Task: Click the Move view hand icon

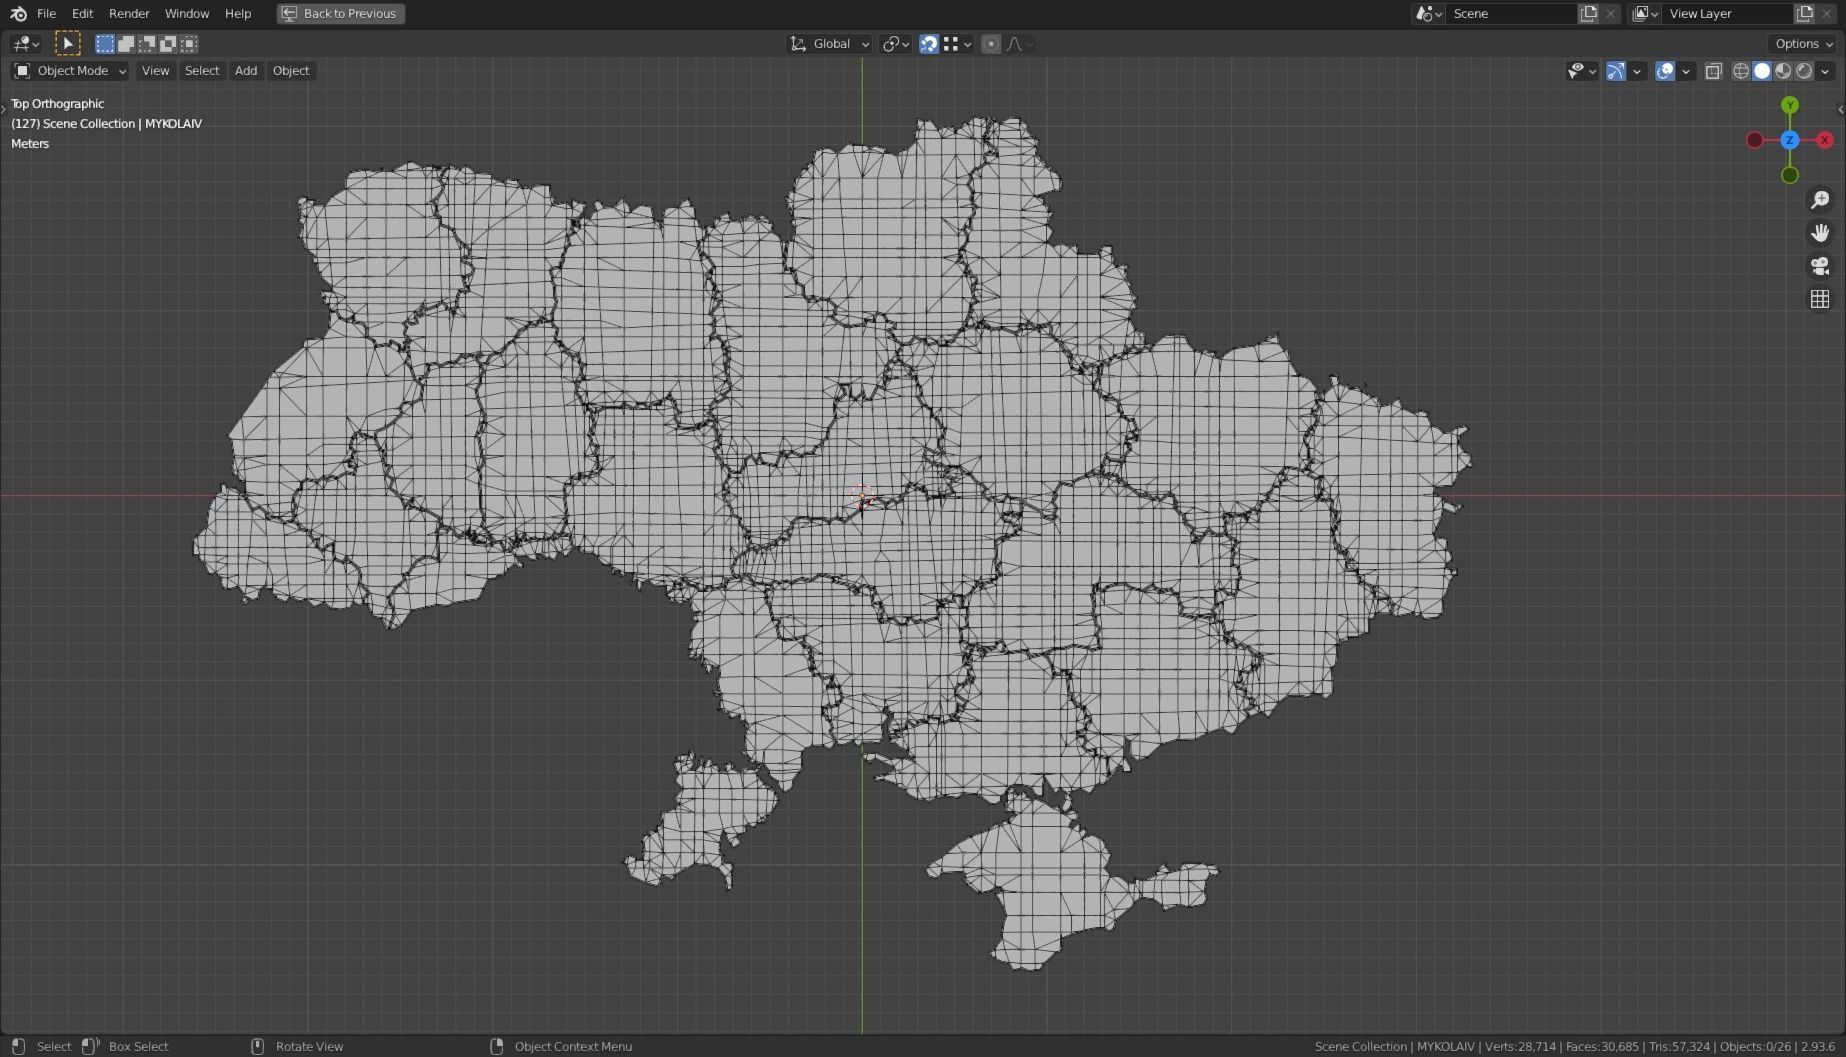Action: pyautogui.click(x=1820, y=233)
